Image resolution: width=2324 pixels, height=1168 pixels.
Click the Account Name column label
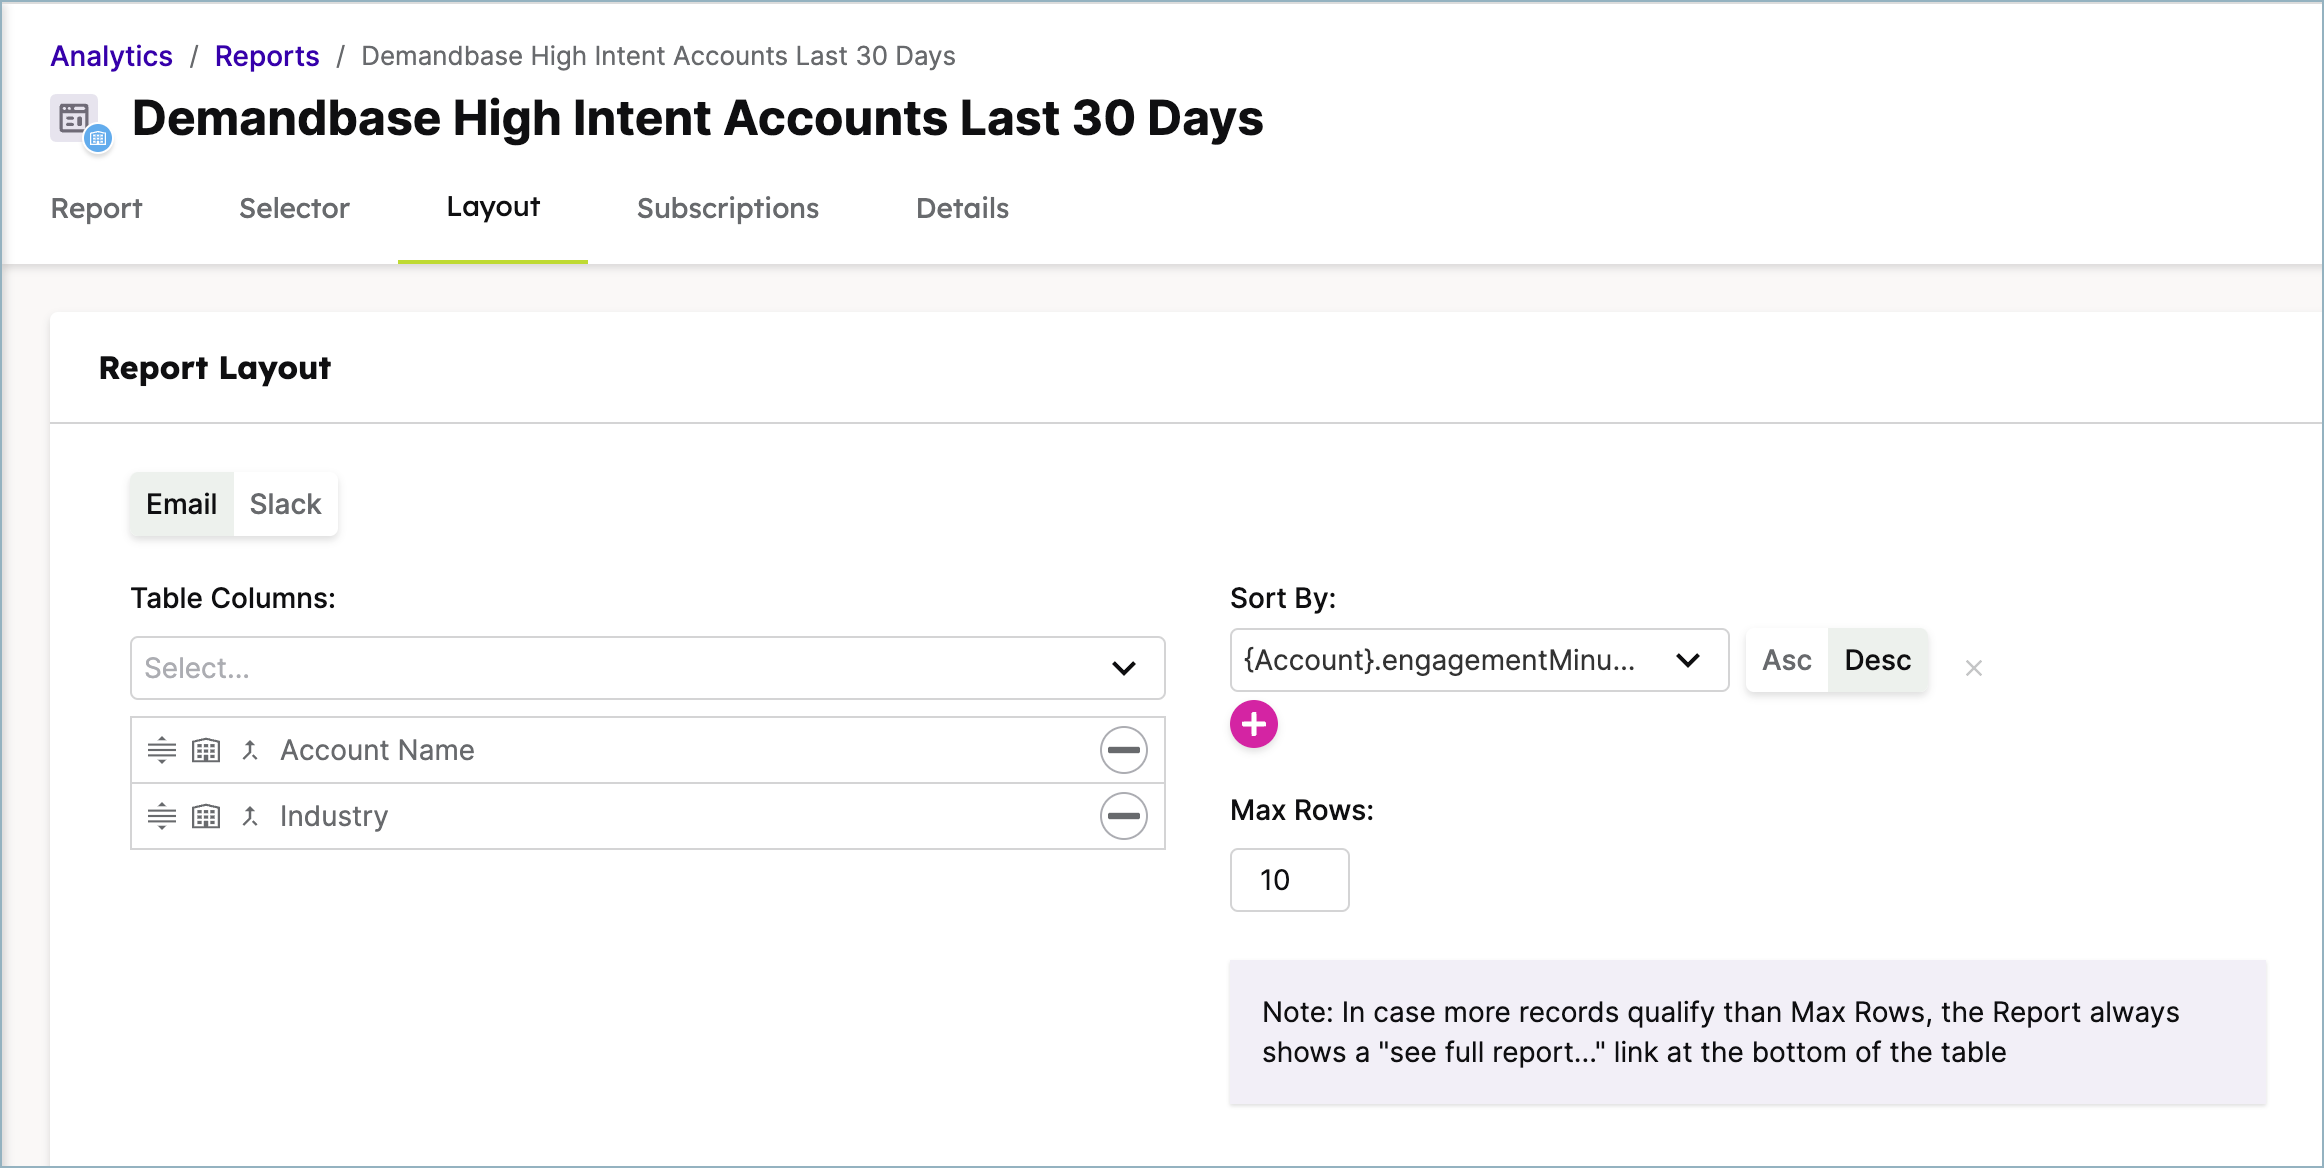click(377, 750)
